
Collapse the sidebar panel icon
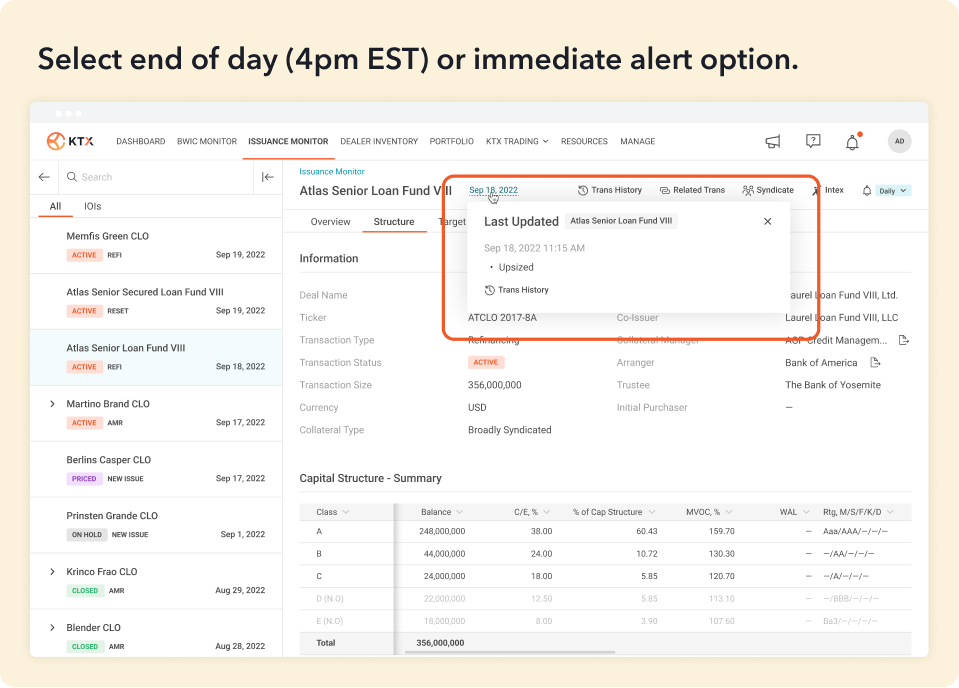(x=268, y=177)
